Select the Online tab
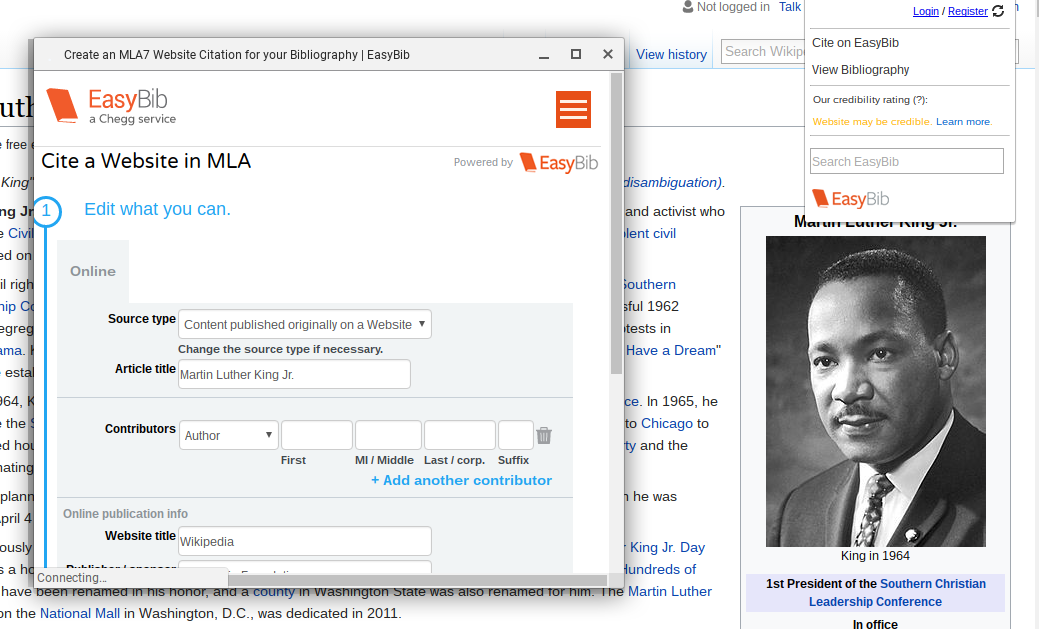Image resolution: width=1039 pixels, height=629 pixels. pyautogui.click(x=93, y=271)
